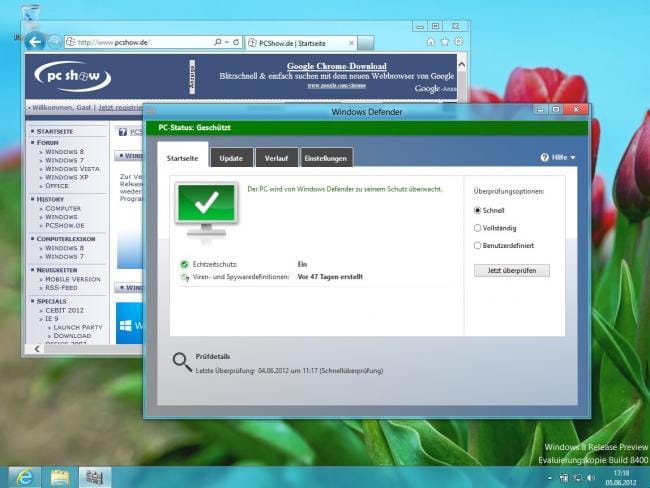Click the Internet Explorer back arrow button

tap(35, 41)
